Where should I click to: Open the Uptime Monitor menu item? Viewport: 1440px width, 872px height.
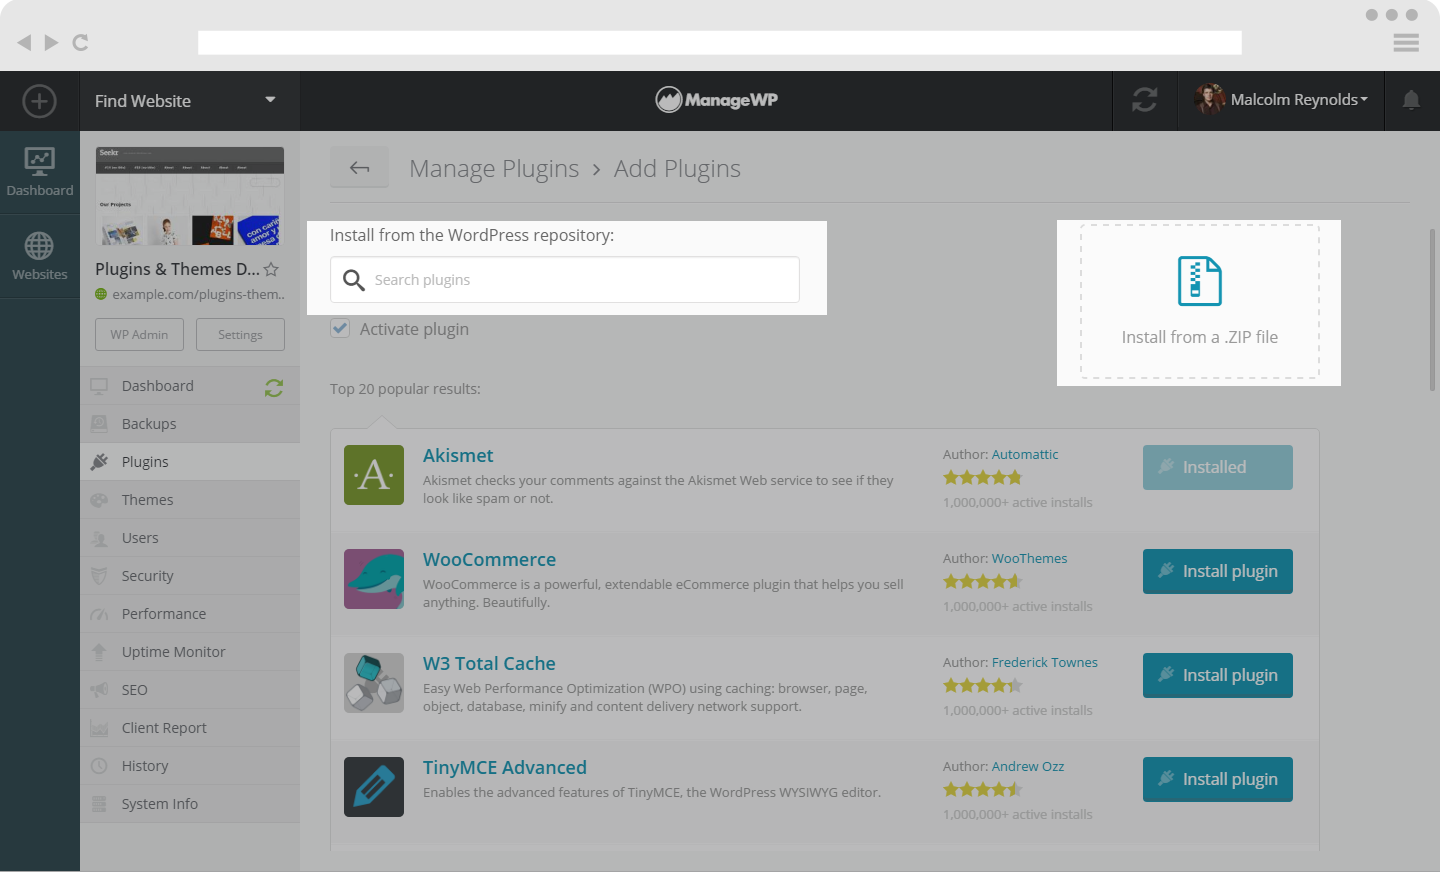click(x=190, y=652)
